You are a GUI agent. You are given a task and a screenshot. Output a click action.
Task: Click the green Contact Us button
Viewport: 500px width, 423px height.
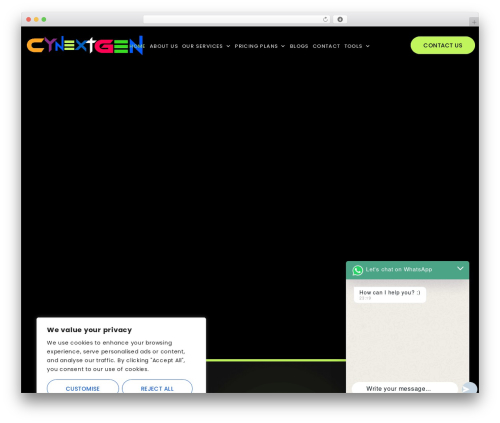click(x=443, y=45)
